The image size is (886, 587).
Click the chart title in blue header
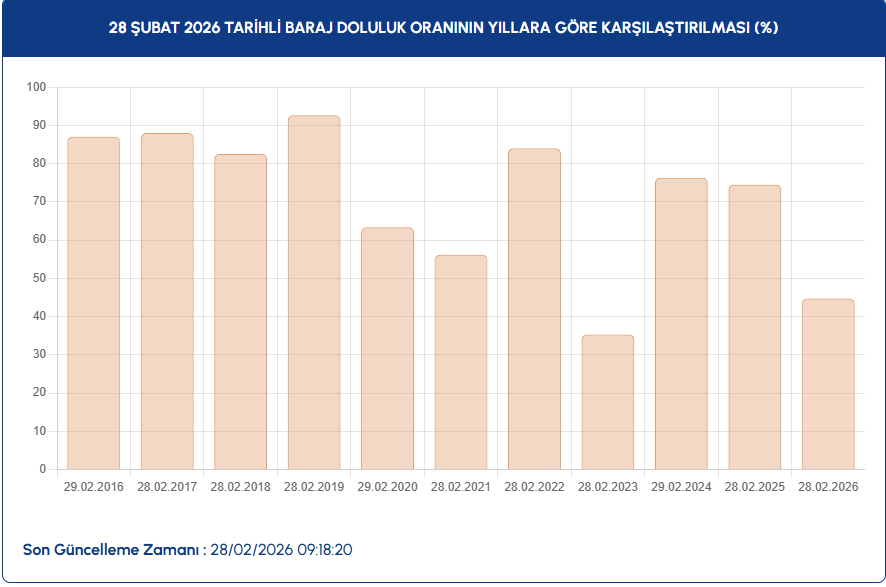[443, 28]
